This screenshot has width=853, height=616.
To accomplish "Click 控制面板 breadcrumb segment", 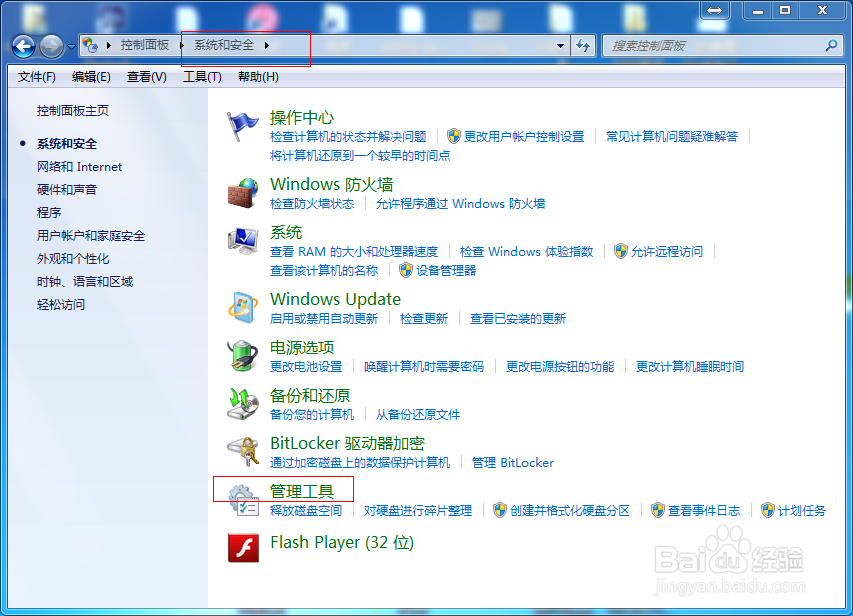I will (x=145, y=45).
